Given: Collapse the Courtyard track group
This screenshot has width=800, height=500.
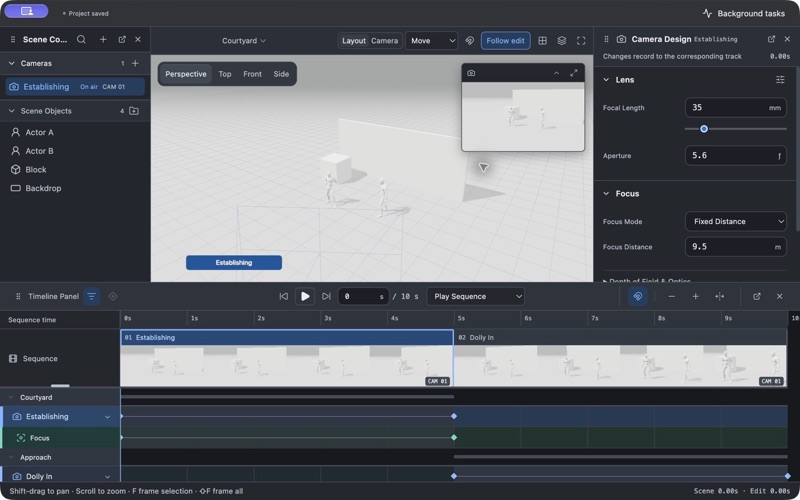Looking at the screenshot, I should point(11,397).
